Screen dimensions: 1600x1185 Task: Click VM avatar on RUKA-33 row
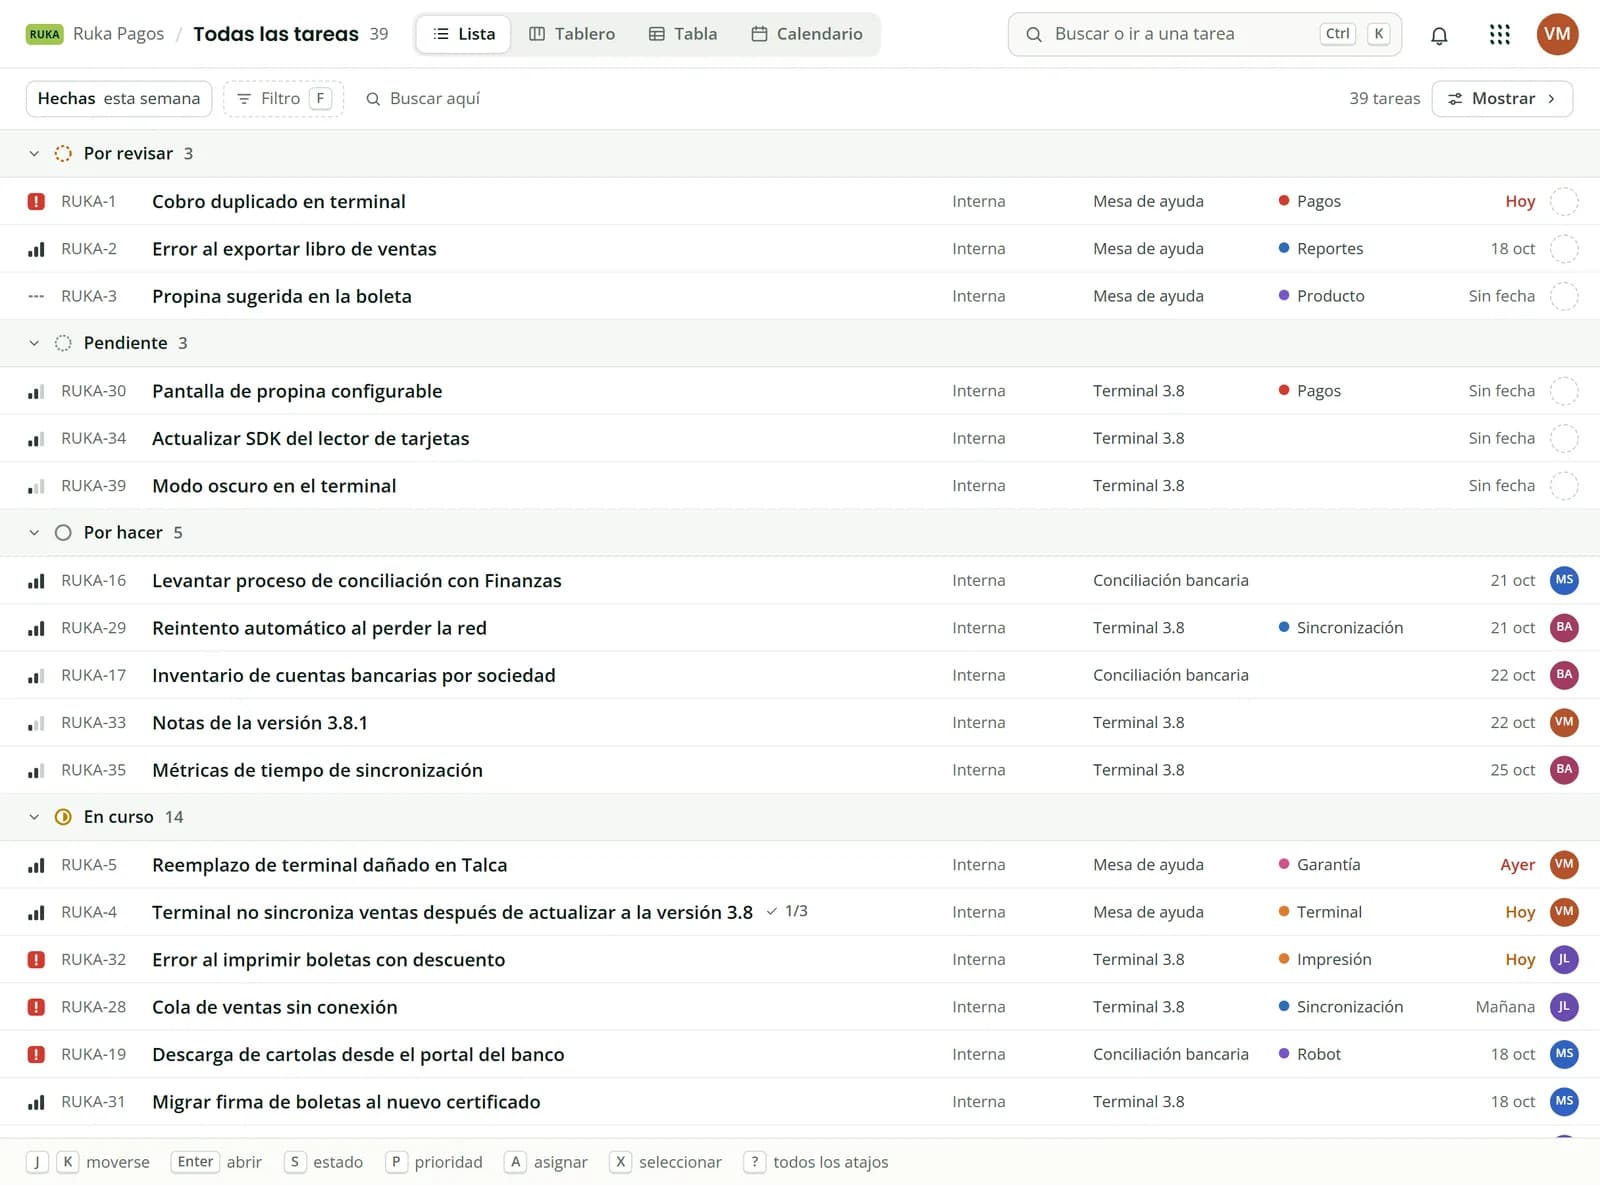1564,722
